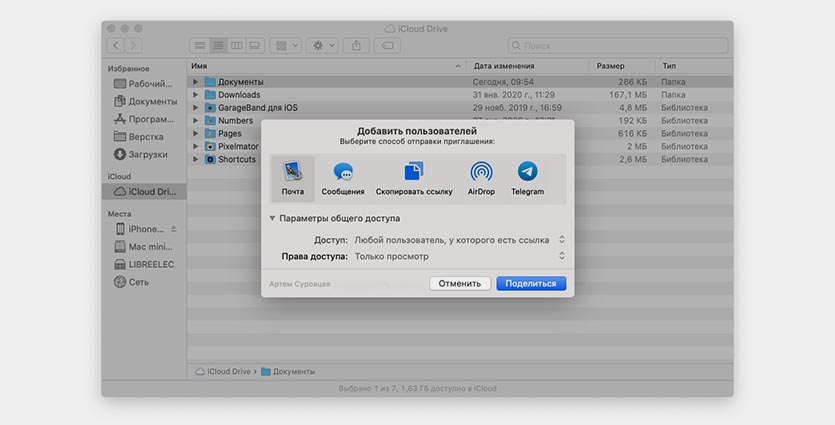Select Mail (Почта) as the invitation method
The height and width of the screenshot is (425, 835).
[x=292, y=177]
